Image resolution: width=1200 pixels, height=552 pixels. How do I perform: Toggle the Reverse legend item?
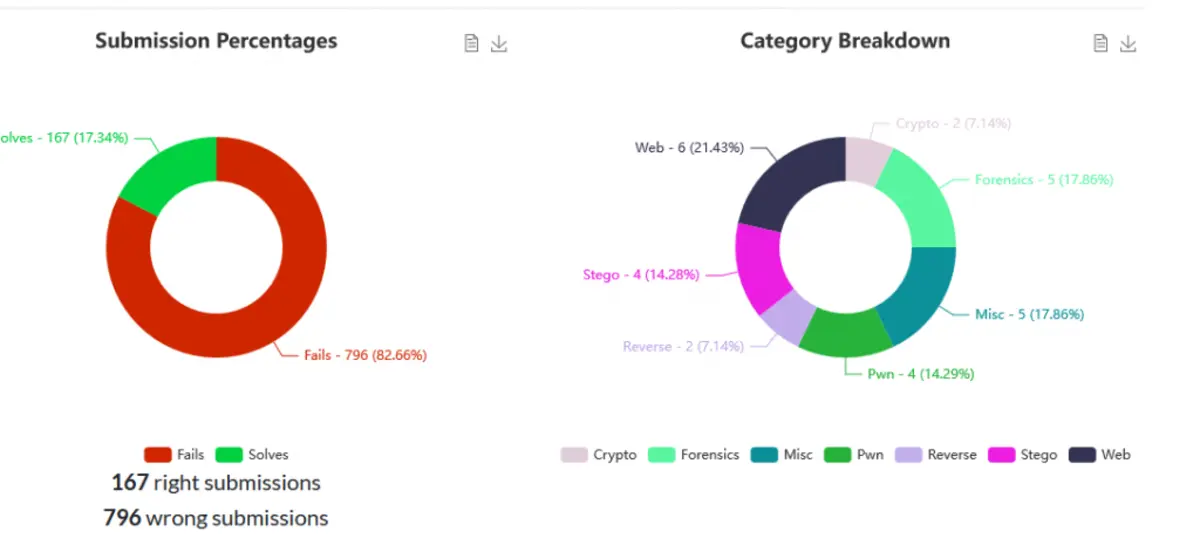(936, 454)
